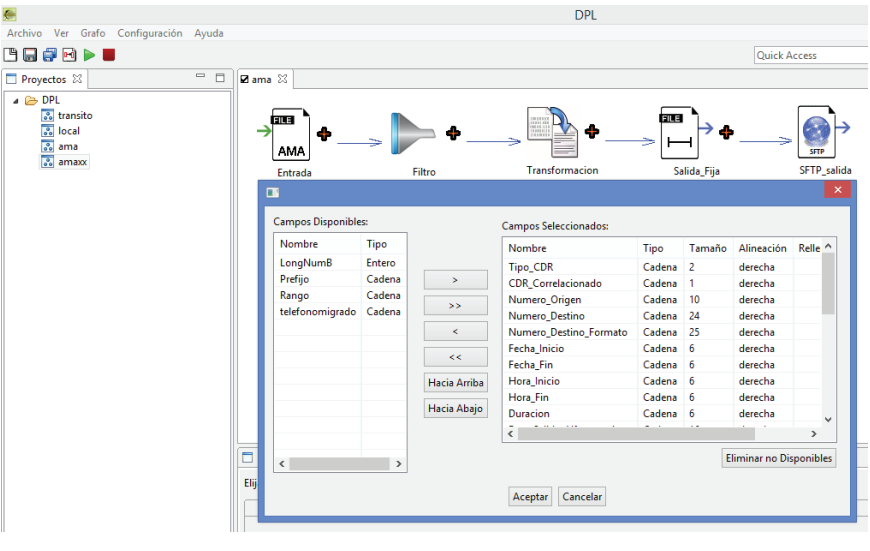870x551 pixels.
Task: Open the Grafo menu
Action: click(93, 33)
